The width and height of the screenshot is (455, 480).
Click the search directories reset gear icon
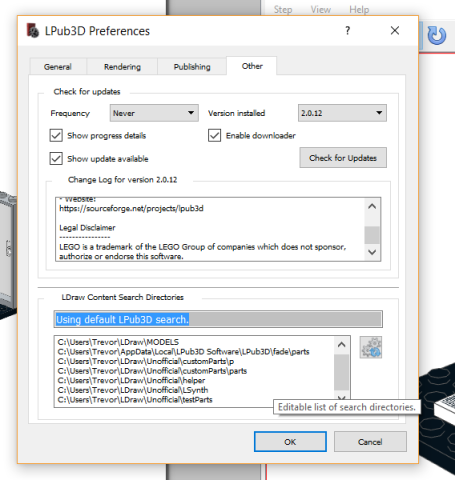tap(371, 347)
